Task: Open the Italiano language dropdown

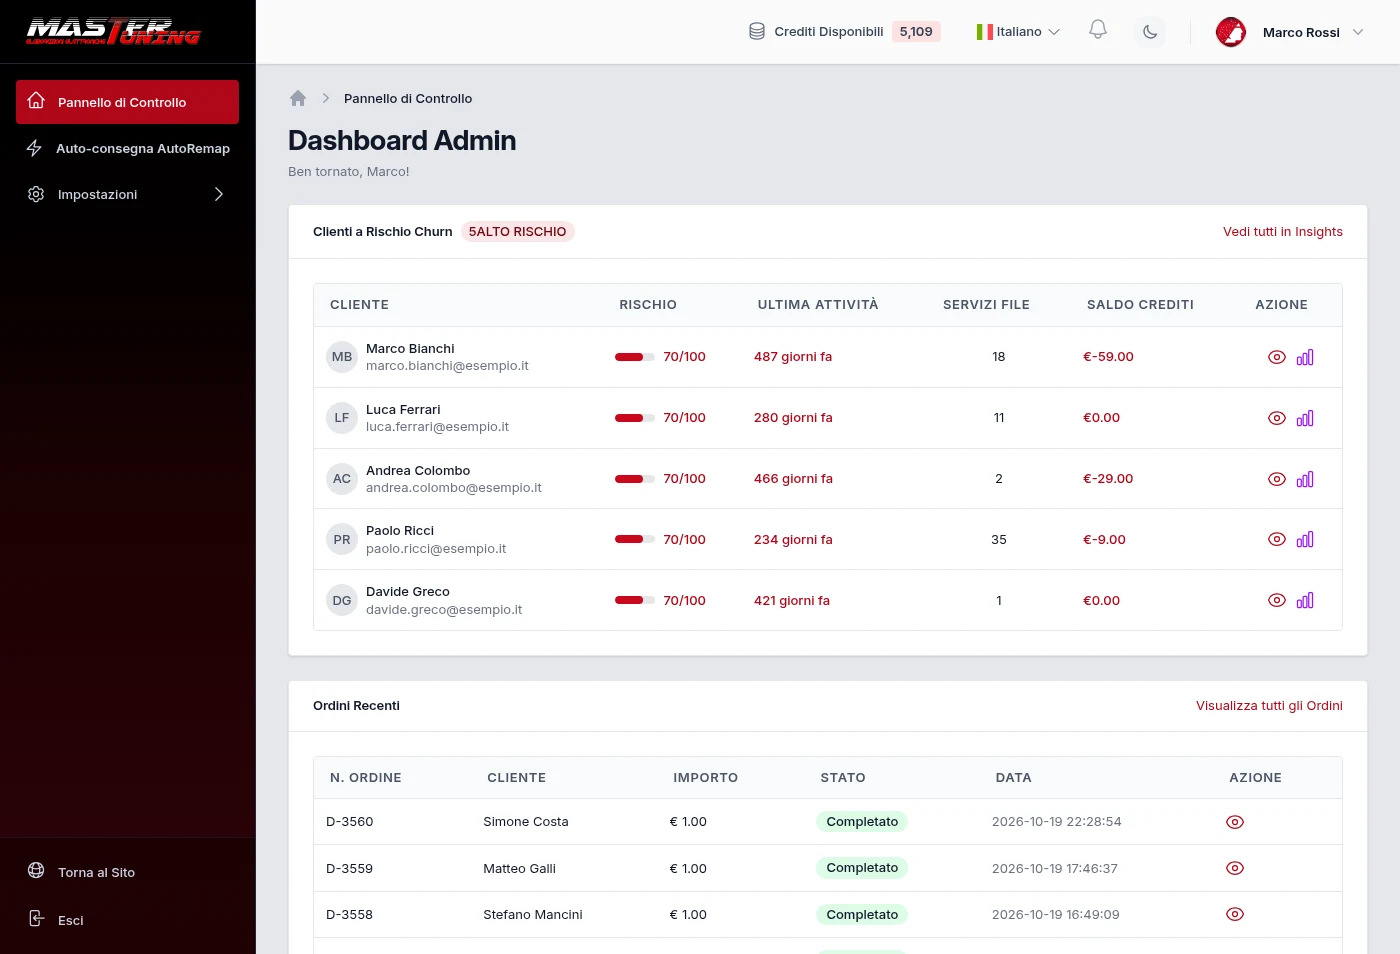Action: [1018, 32]
